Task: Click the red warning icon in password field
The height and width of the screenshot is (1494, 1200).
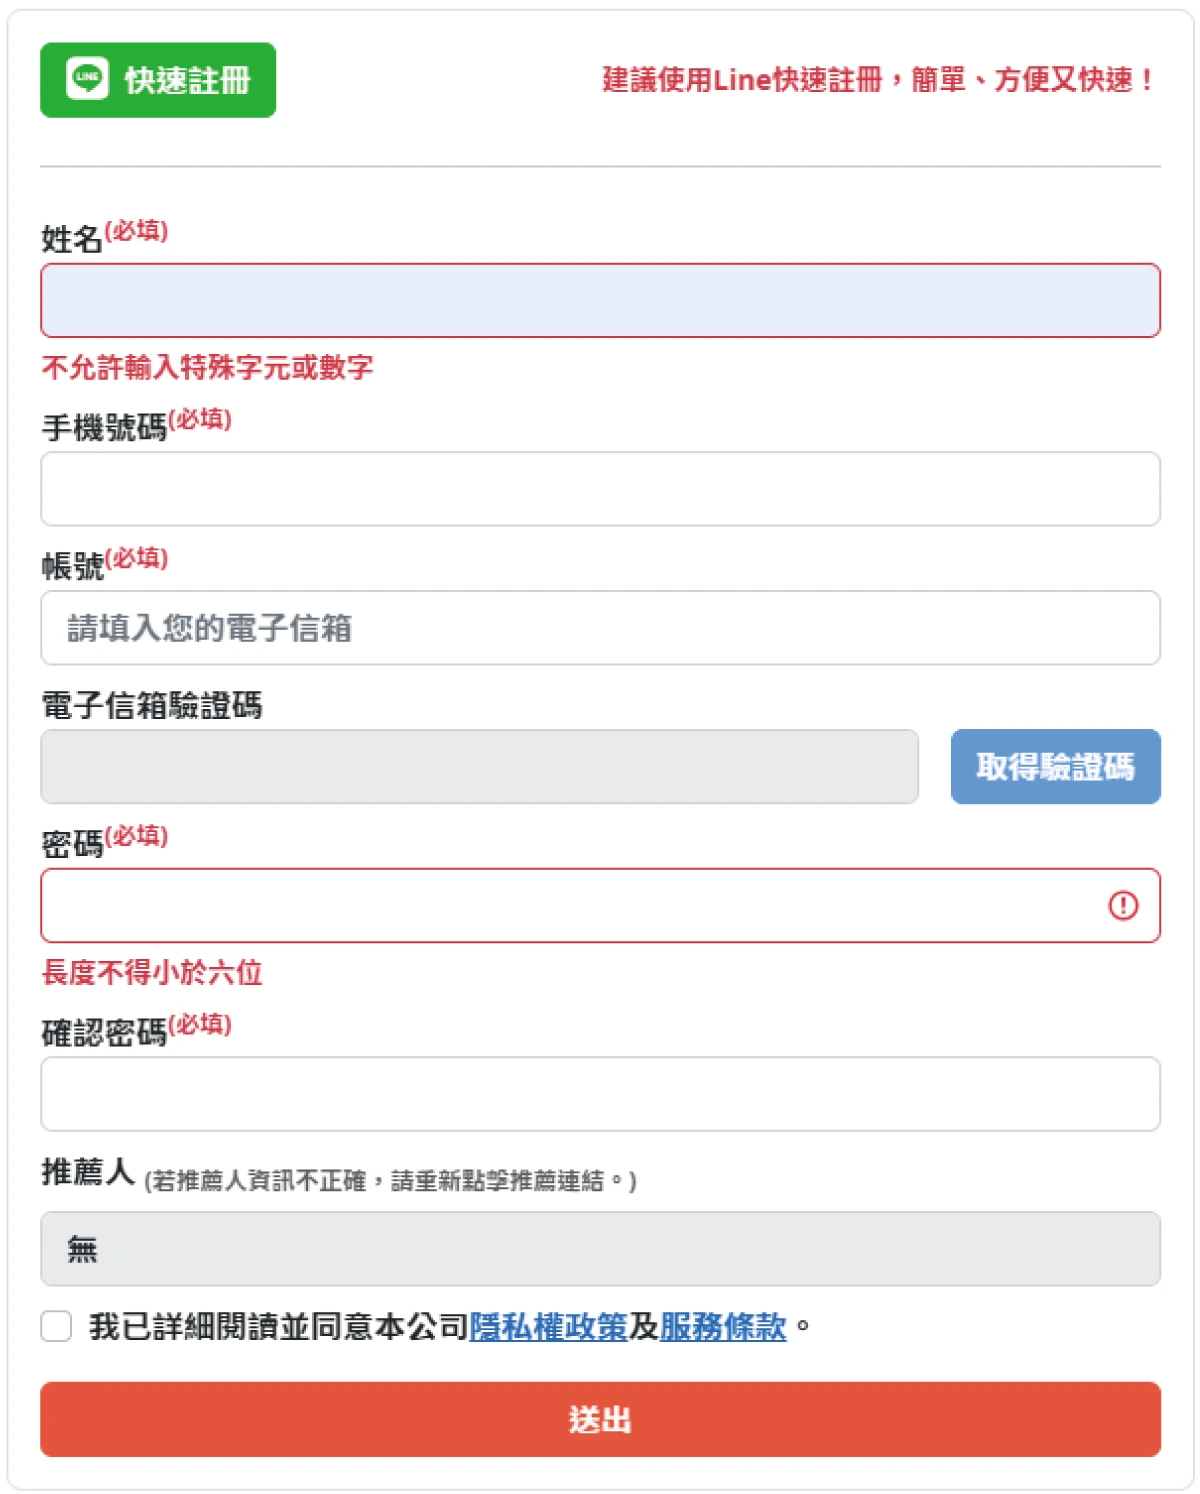Action: point(1123,906)
